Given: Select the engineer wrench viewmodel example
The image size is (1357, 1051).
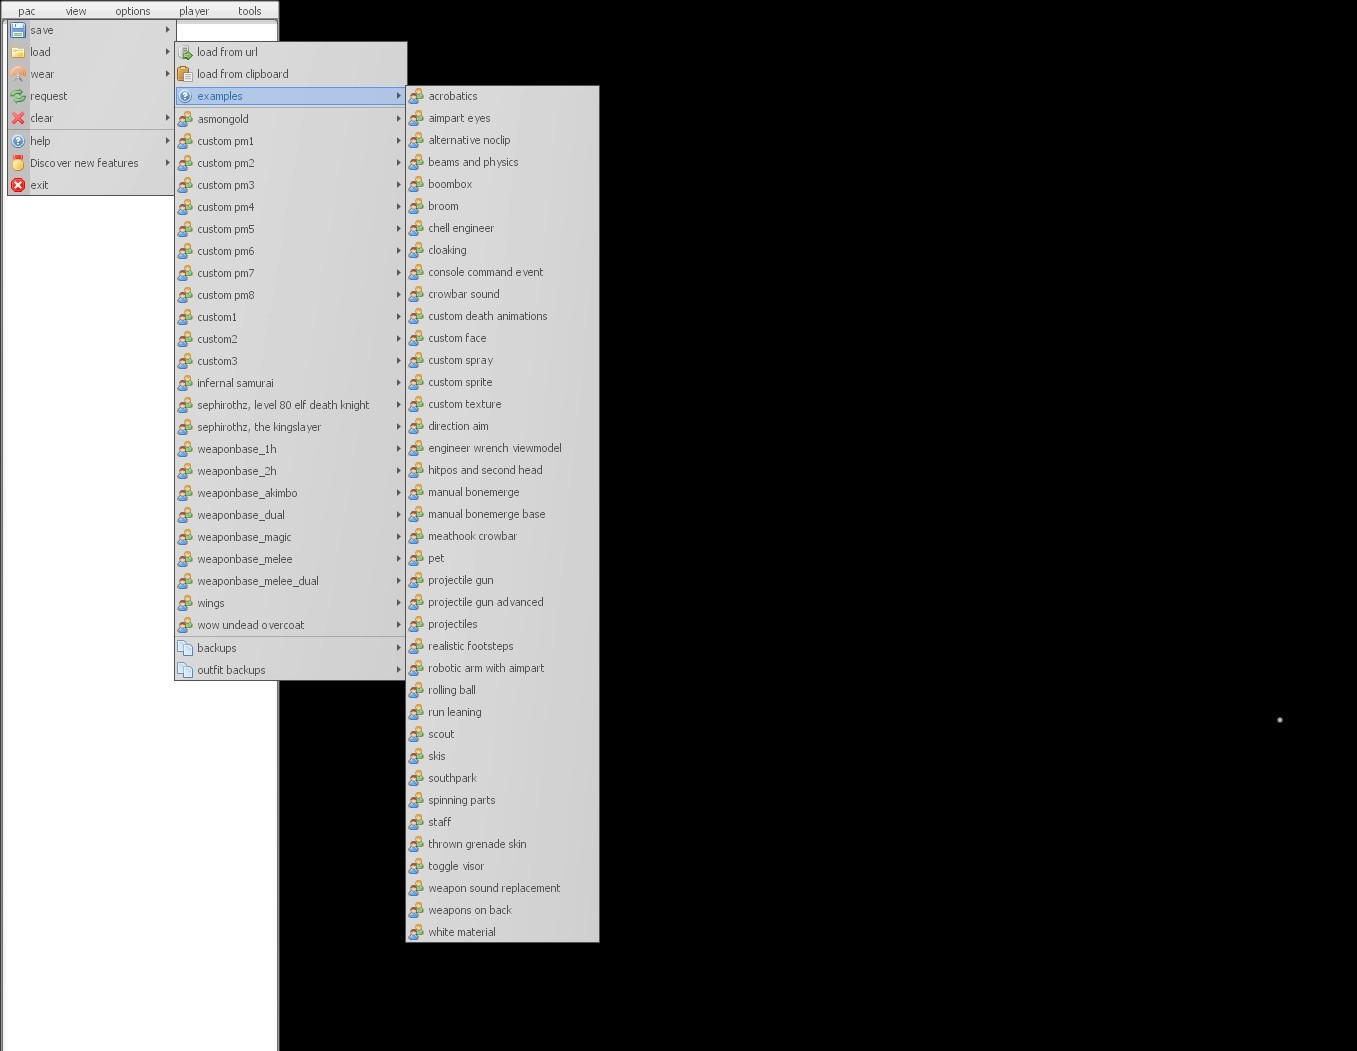Looking at the screenshot, I should point(502,448).
